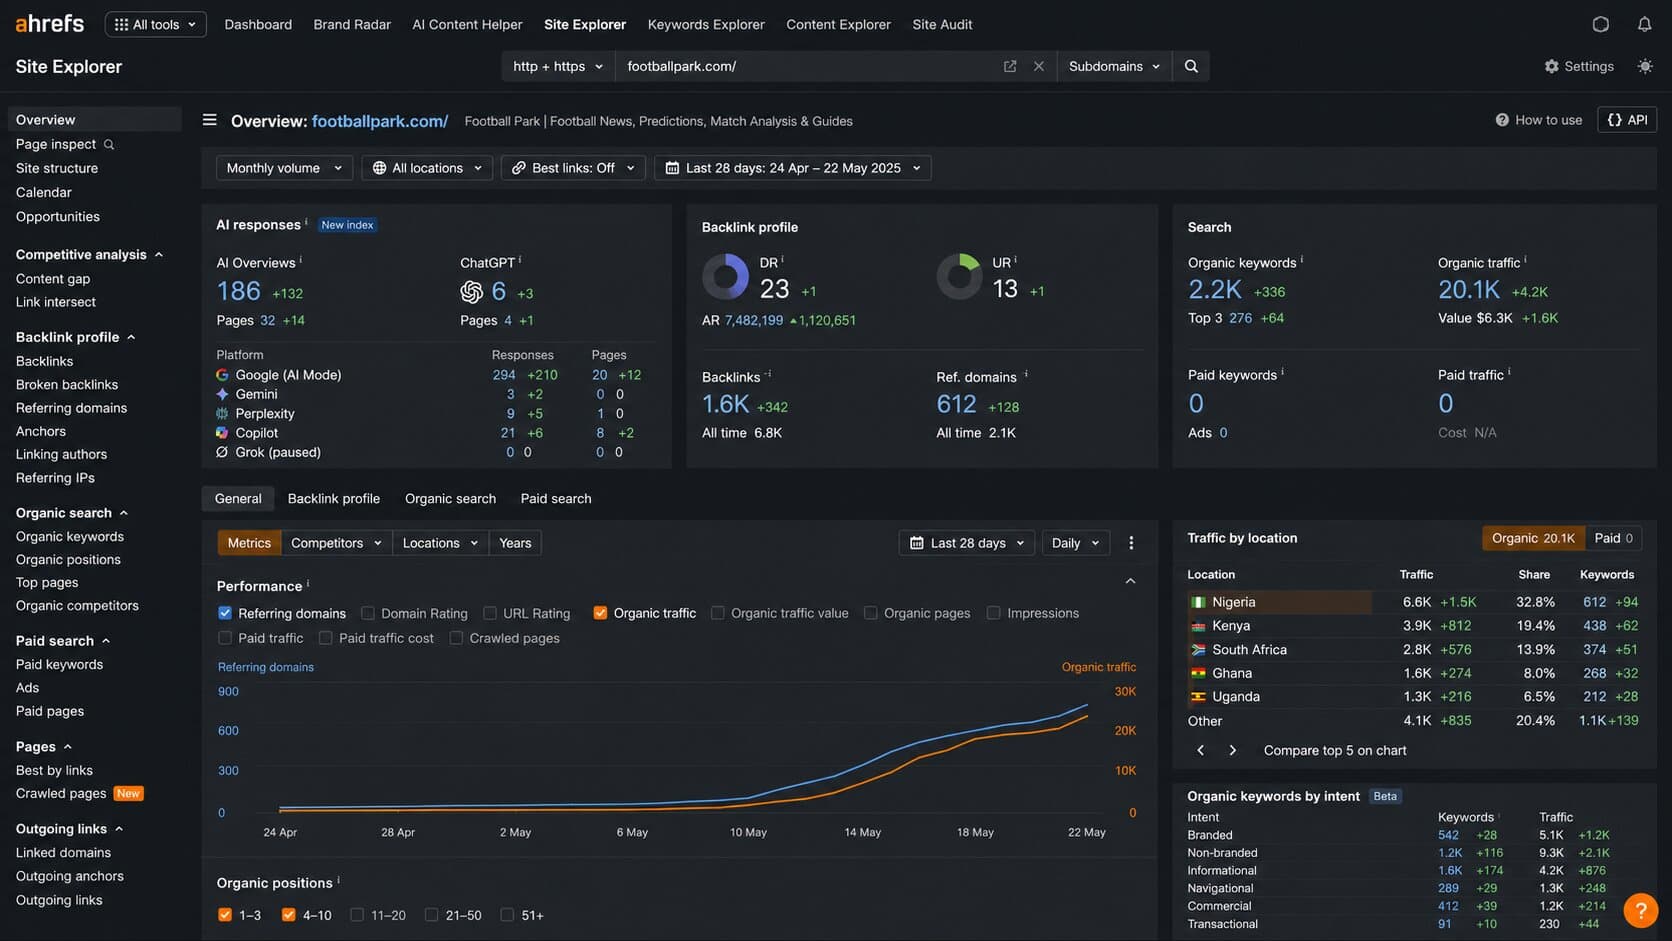The width and height of the screenshot is (1672, 941).
Task: Click the UR donut chart
Action: [959, 277]
